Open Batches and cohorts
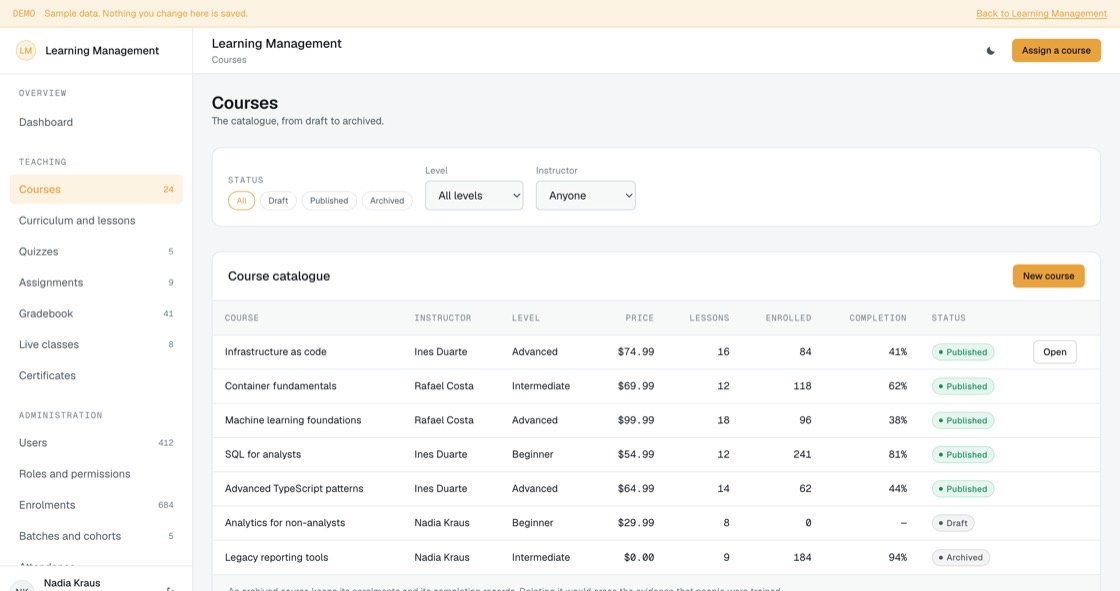This screenshot has height=591, width=1120. coord(96,536)
